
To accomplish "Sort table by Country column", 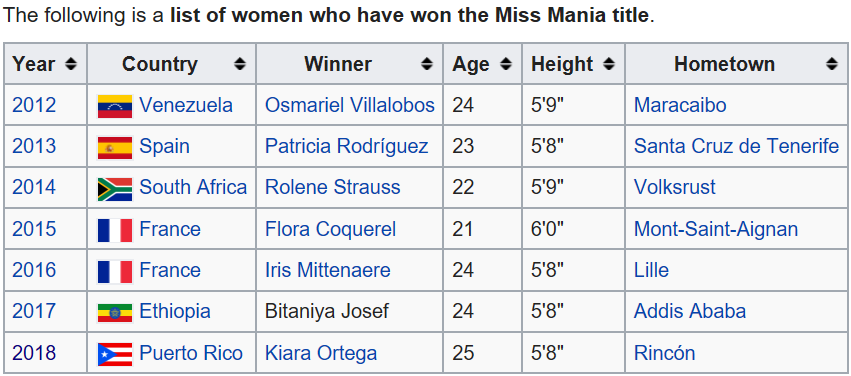I will click(x=239, y=64).
